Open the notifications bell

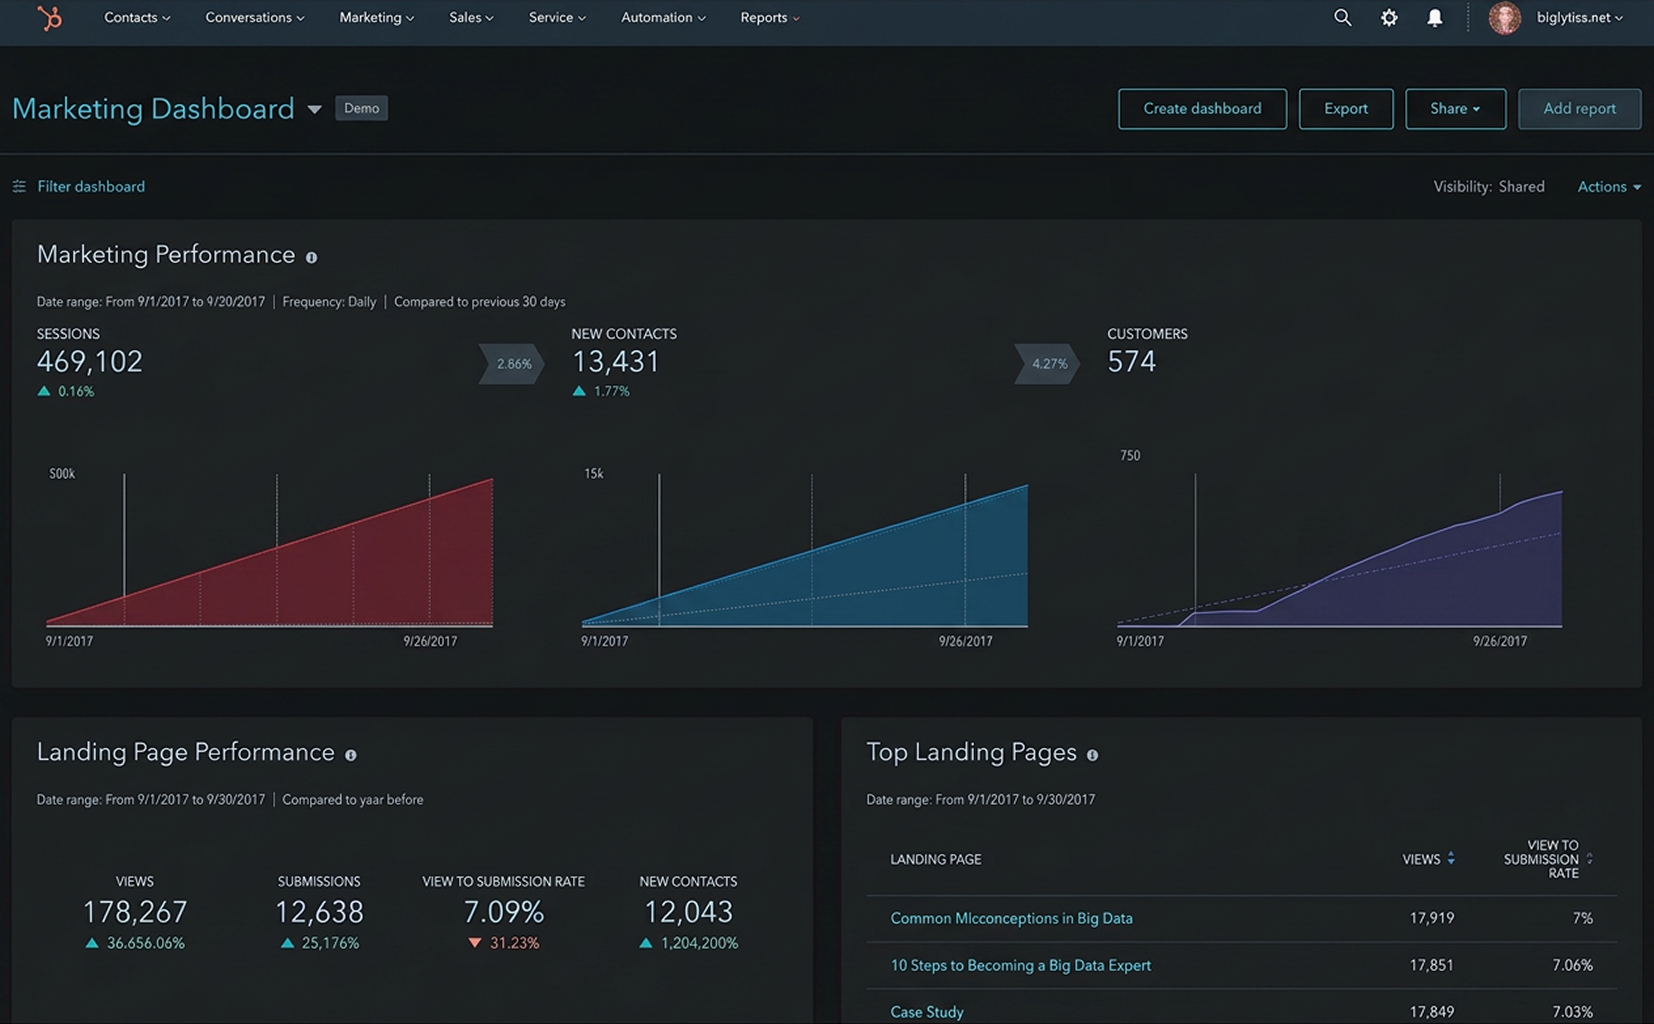tap(1434, 18)
